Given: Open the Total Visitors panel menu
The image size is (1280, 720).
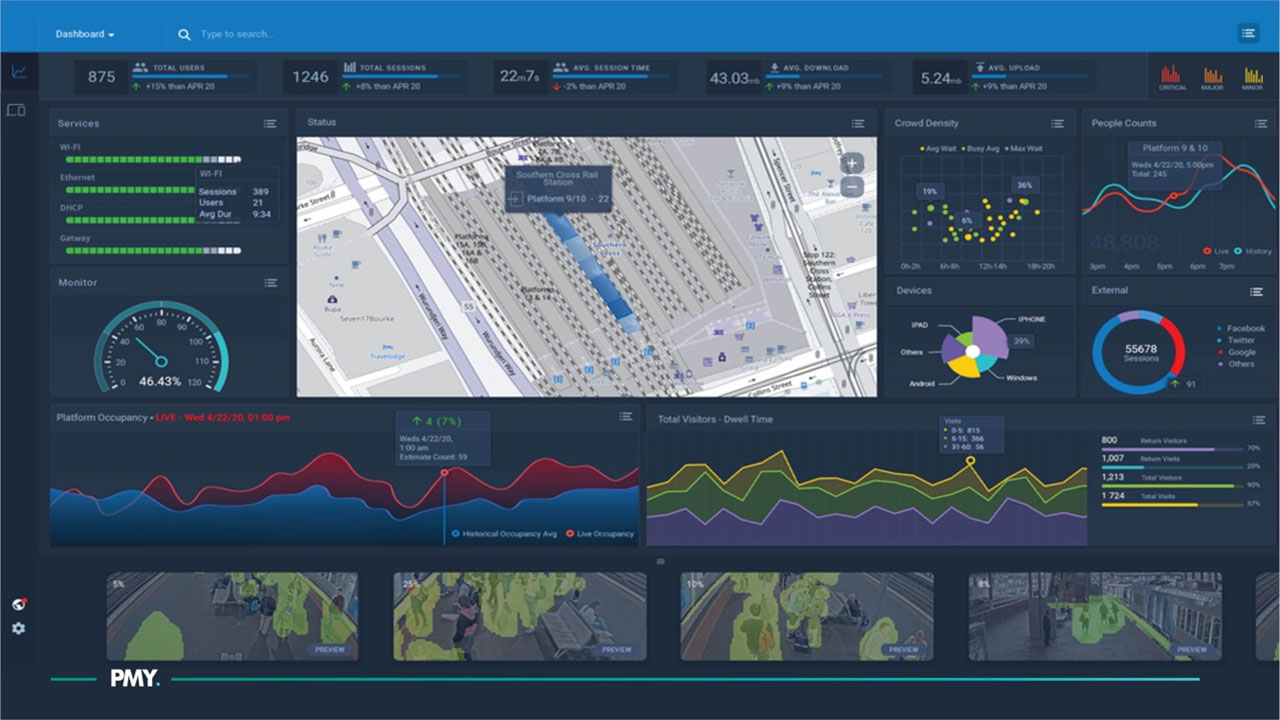Looking at the screenshot, I should tap(1259, 420).
